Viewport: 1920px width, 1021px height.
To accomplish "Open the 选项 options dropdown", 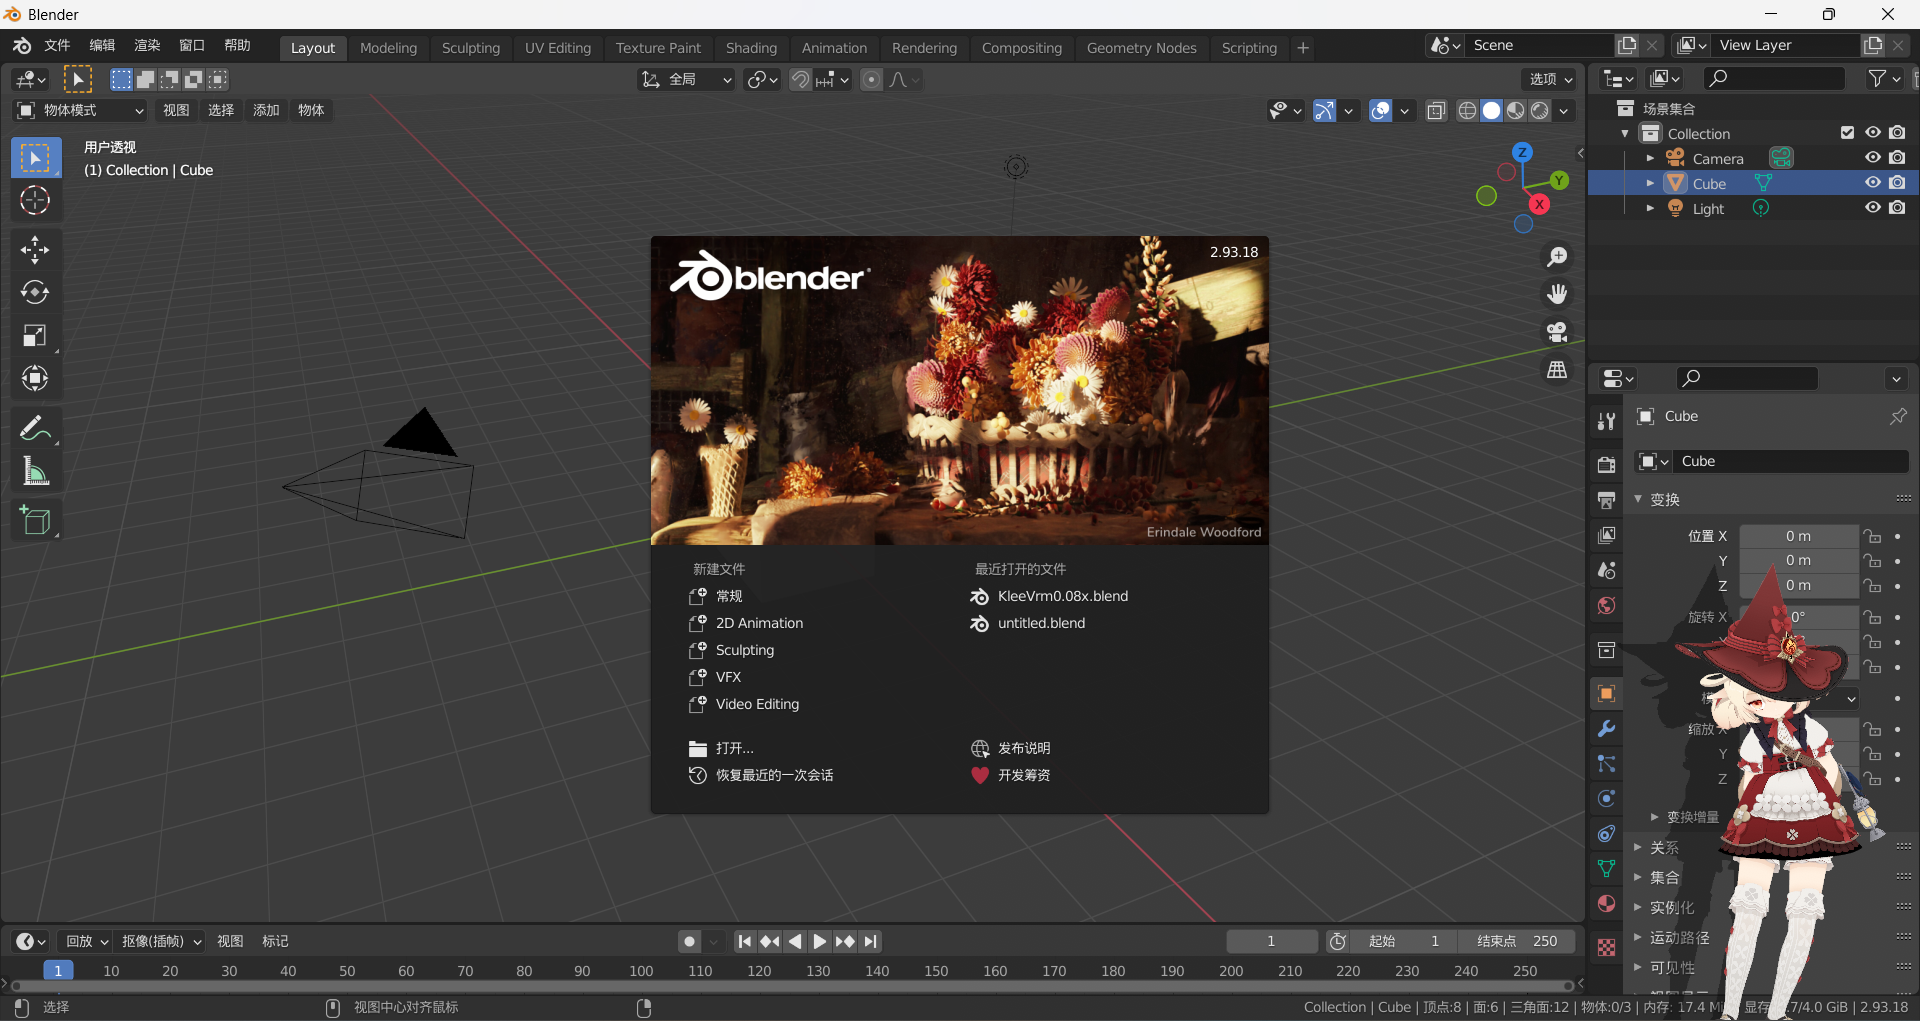I will tap(1551, 80).
